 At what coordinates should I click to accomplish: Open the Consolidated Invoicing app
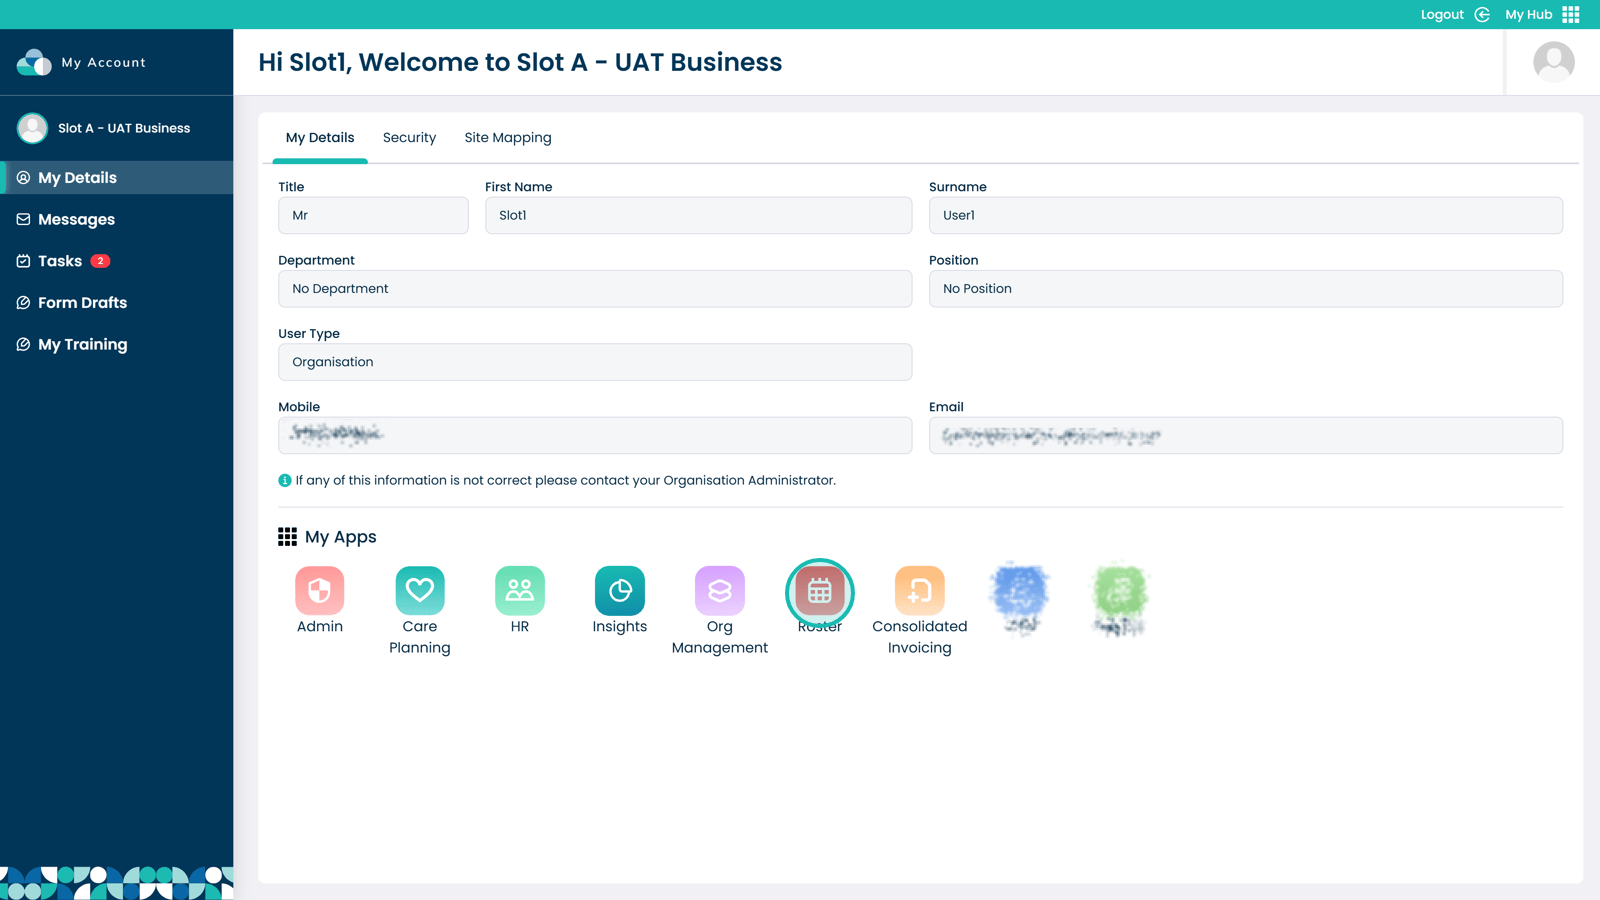[x=920, y=591]
